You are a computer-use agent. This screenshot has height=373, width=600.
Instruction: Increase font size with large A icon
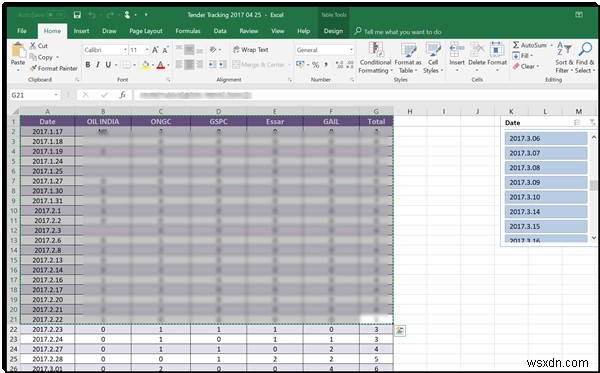pos(155,50)
